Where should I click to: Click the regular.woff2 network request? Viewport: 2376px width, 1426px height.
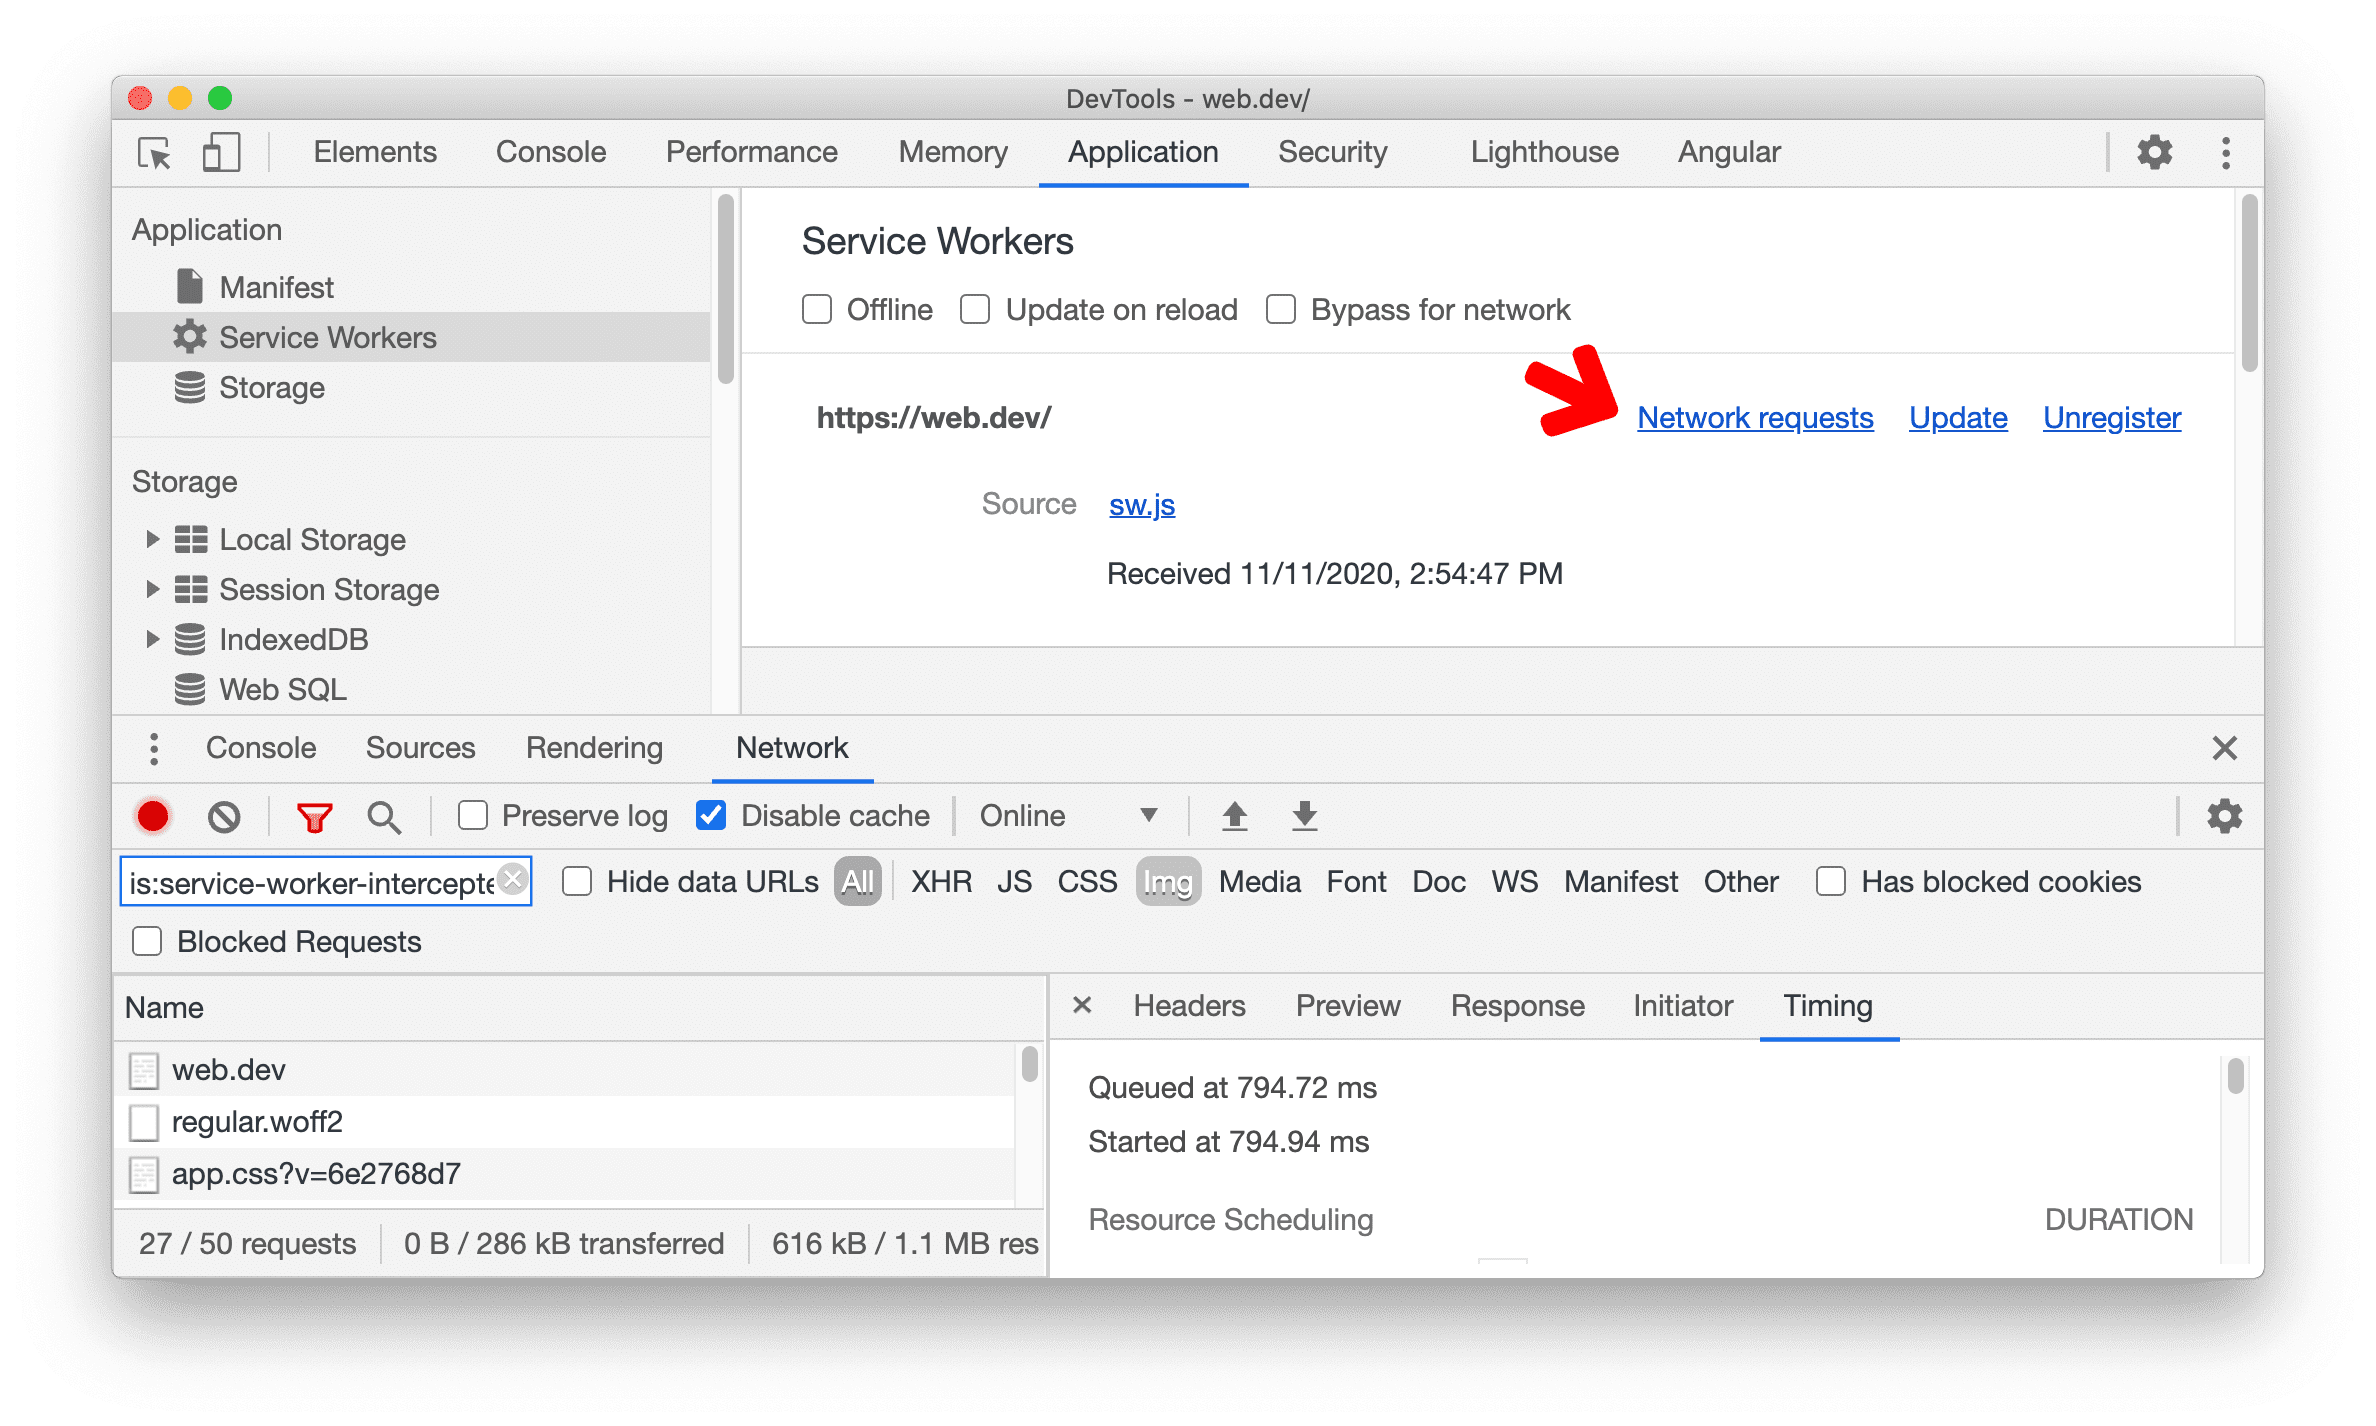[x=258, y=1120]
